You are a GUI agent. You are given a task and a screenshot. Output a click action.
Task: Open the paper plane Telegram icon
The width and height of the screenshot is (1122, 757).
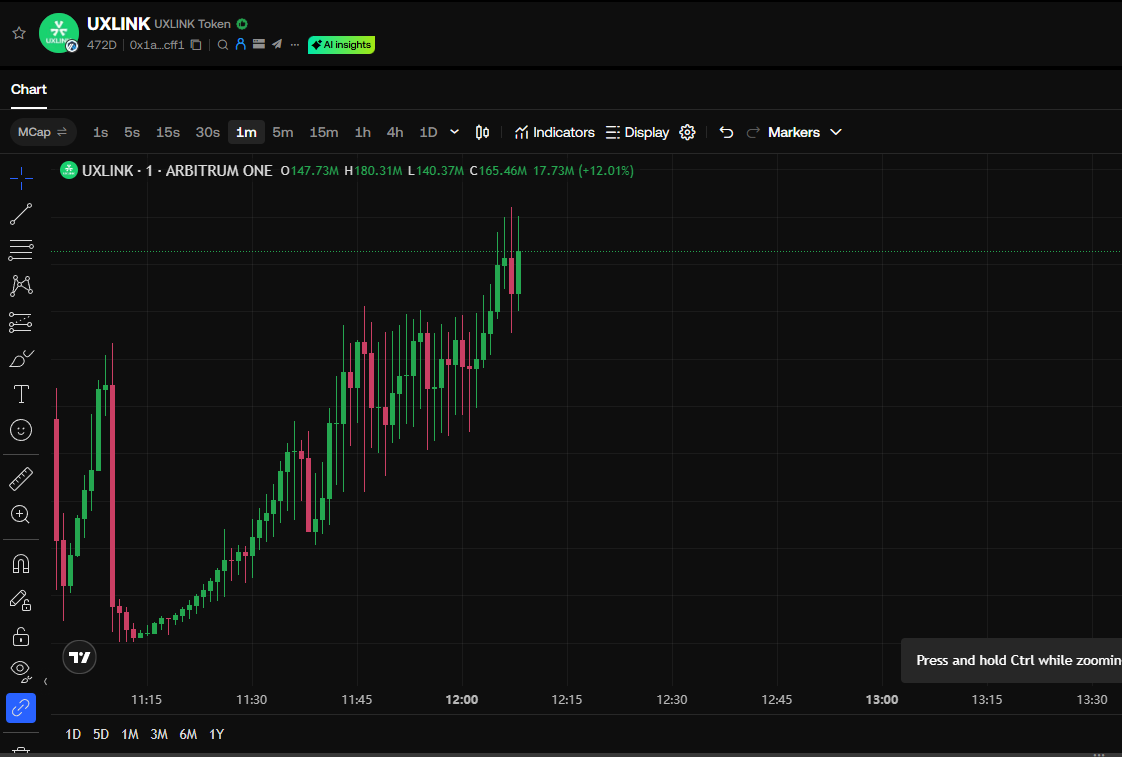coord(277,44)
